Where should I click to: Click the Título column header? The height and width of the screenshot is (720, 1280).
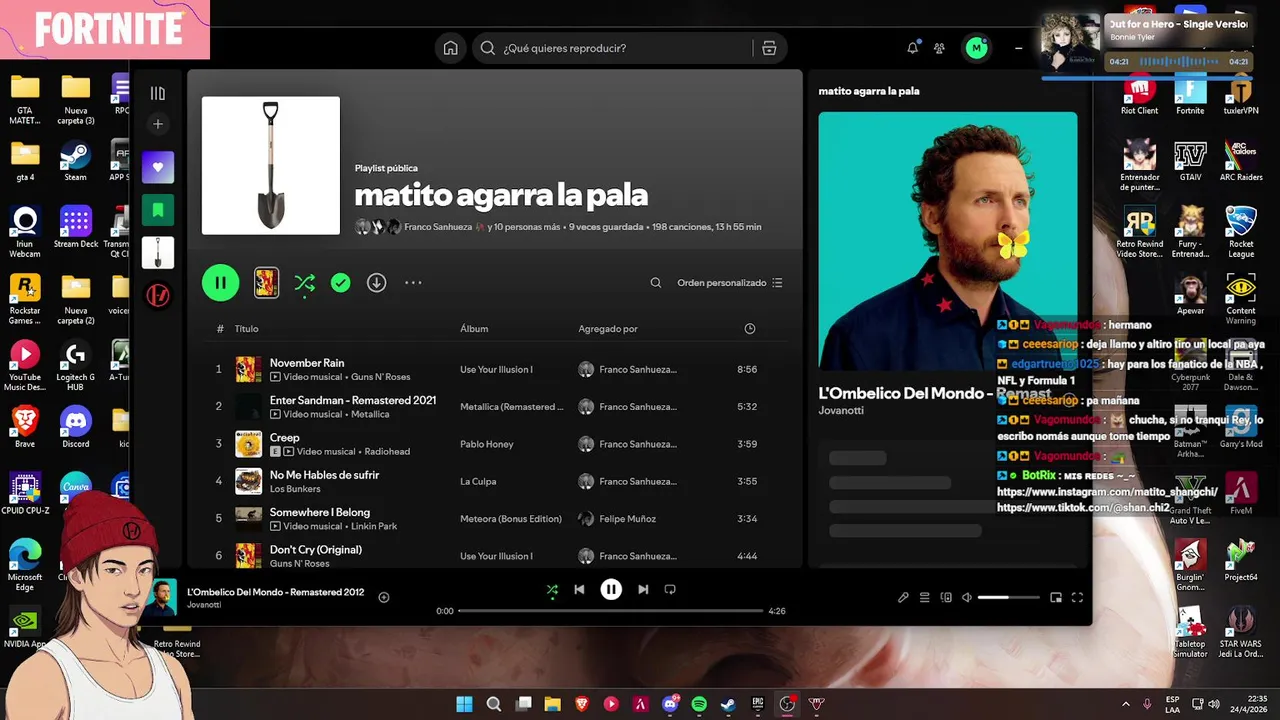(x=246, y=329)
